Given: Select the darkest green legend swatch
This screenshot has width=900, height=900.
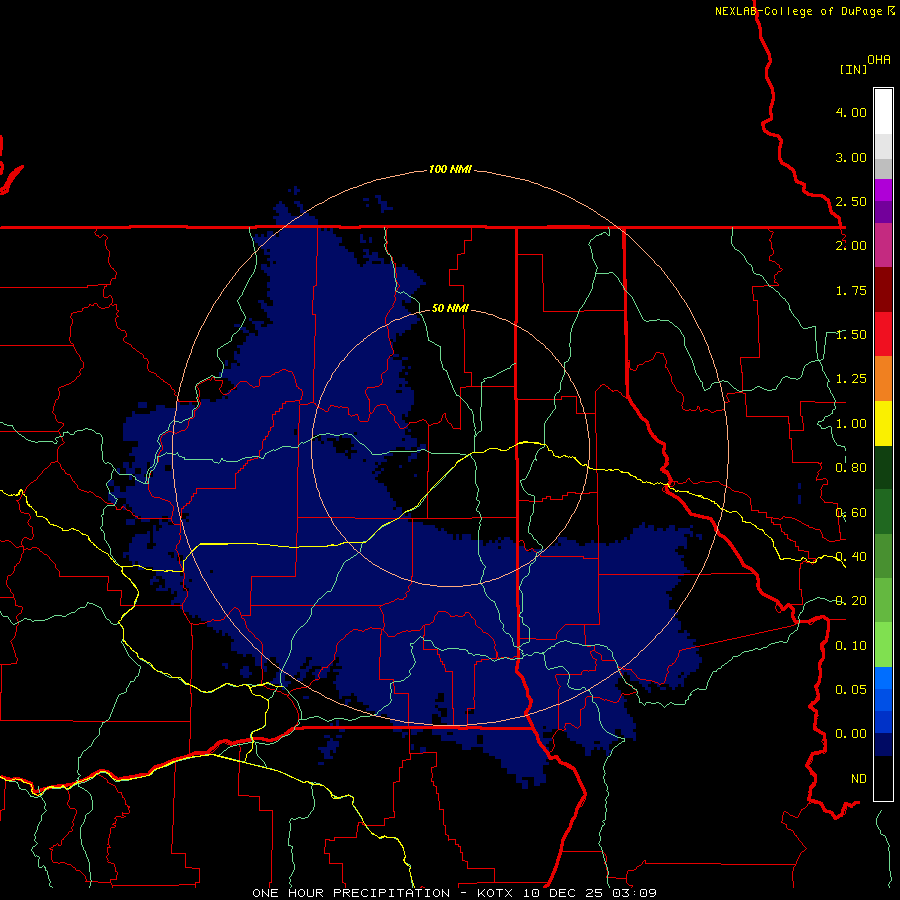Looking at the screenshot, I should click(883, 467).
